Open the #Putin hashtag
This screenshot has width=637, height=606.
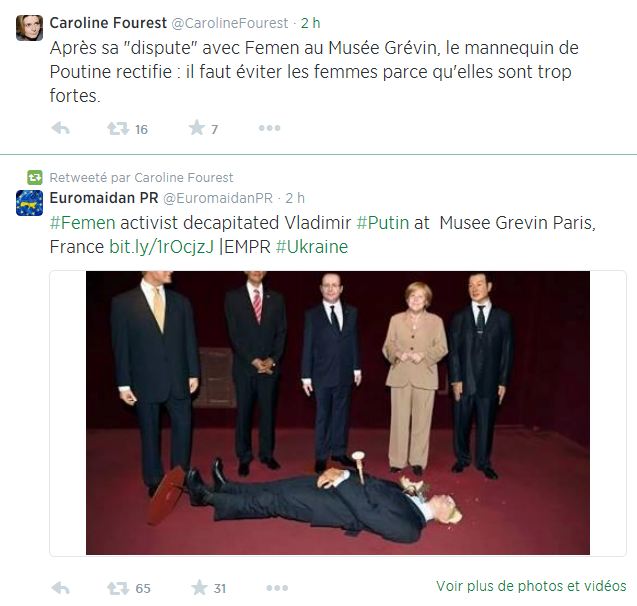(x=383, y=223)
